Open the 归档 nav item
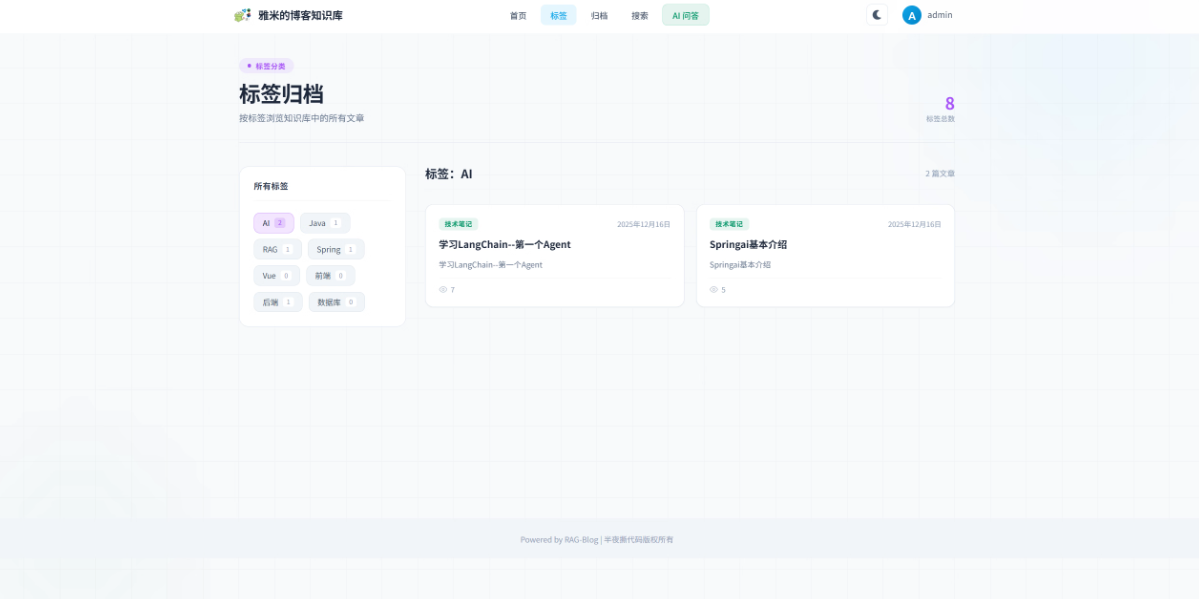Viewport: 1199px width, 599px height. (x=600, y=15)
